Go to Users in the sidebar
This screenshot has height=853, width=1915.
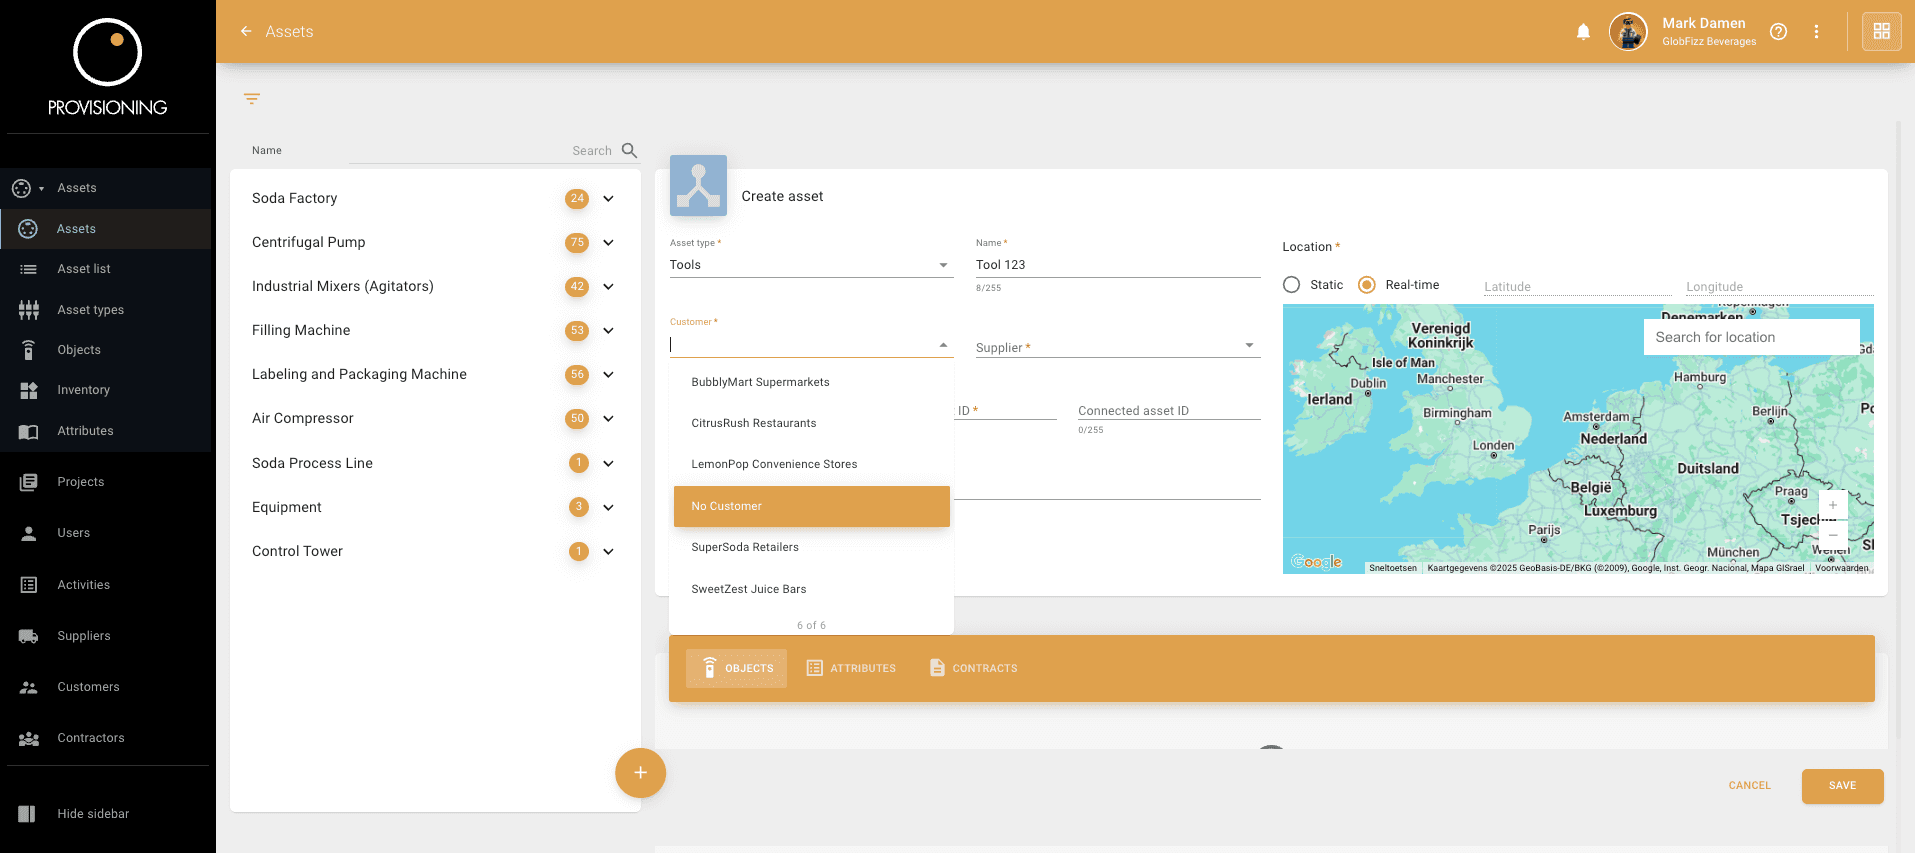pos(106,533)
